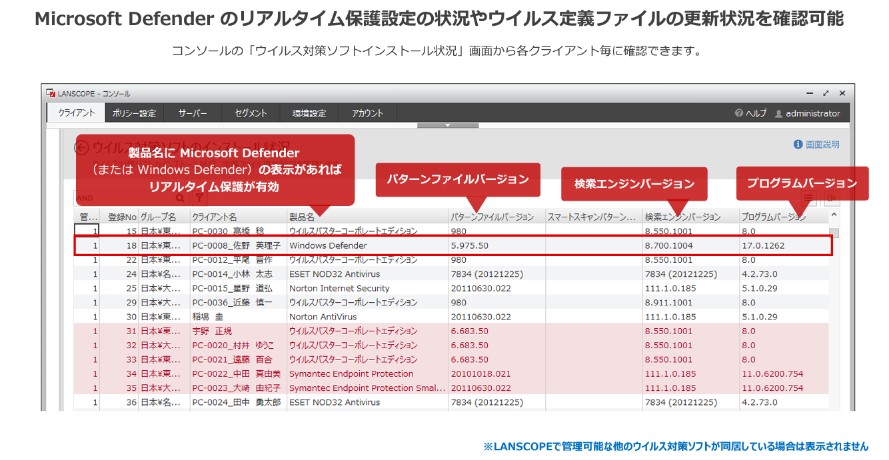Click Symantec Endpoint Protection in row 34
This screenshot has width=889, height=460.
pyautogui.click(x=351, y=374)
